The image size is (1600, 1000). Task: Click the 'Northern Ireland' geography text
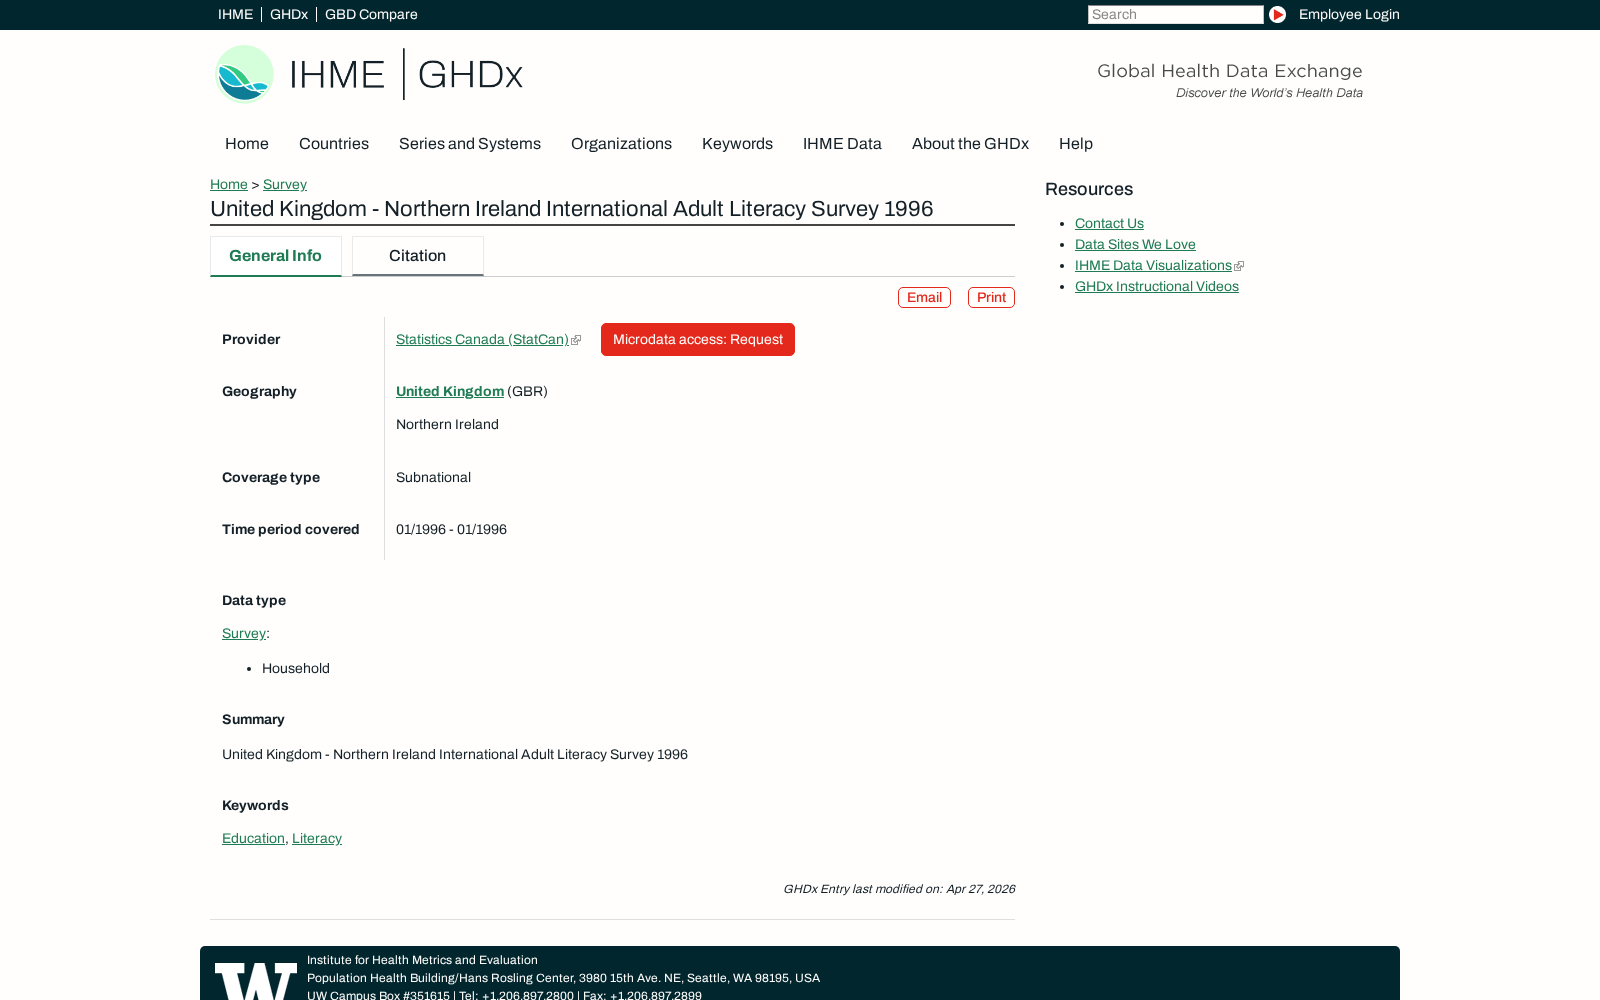(x=447, y=424)
